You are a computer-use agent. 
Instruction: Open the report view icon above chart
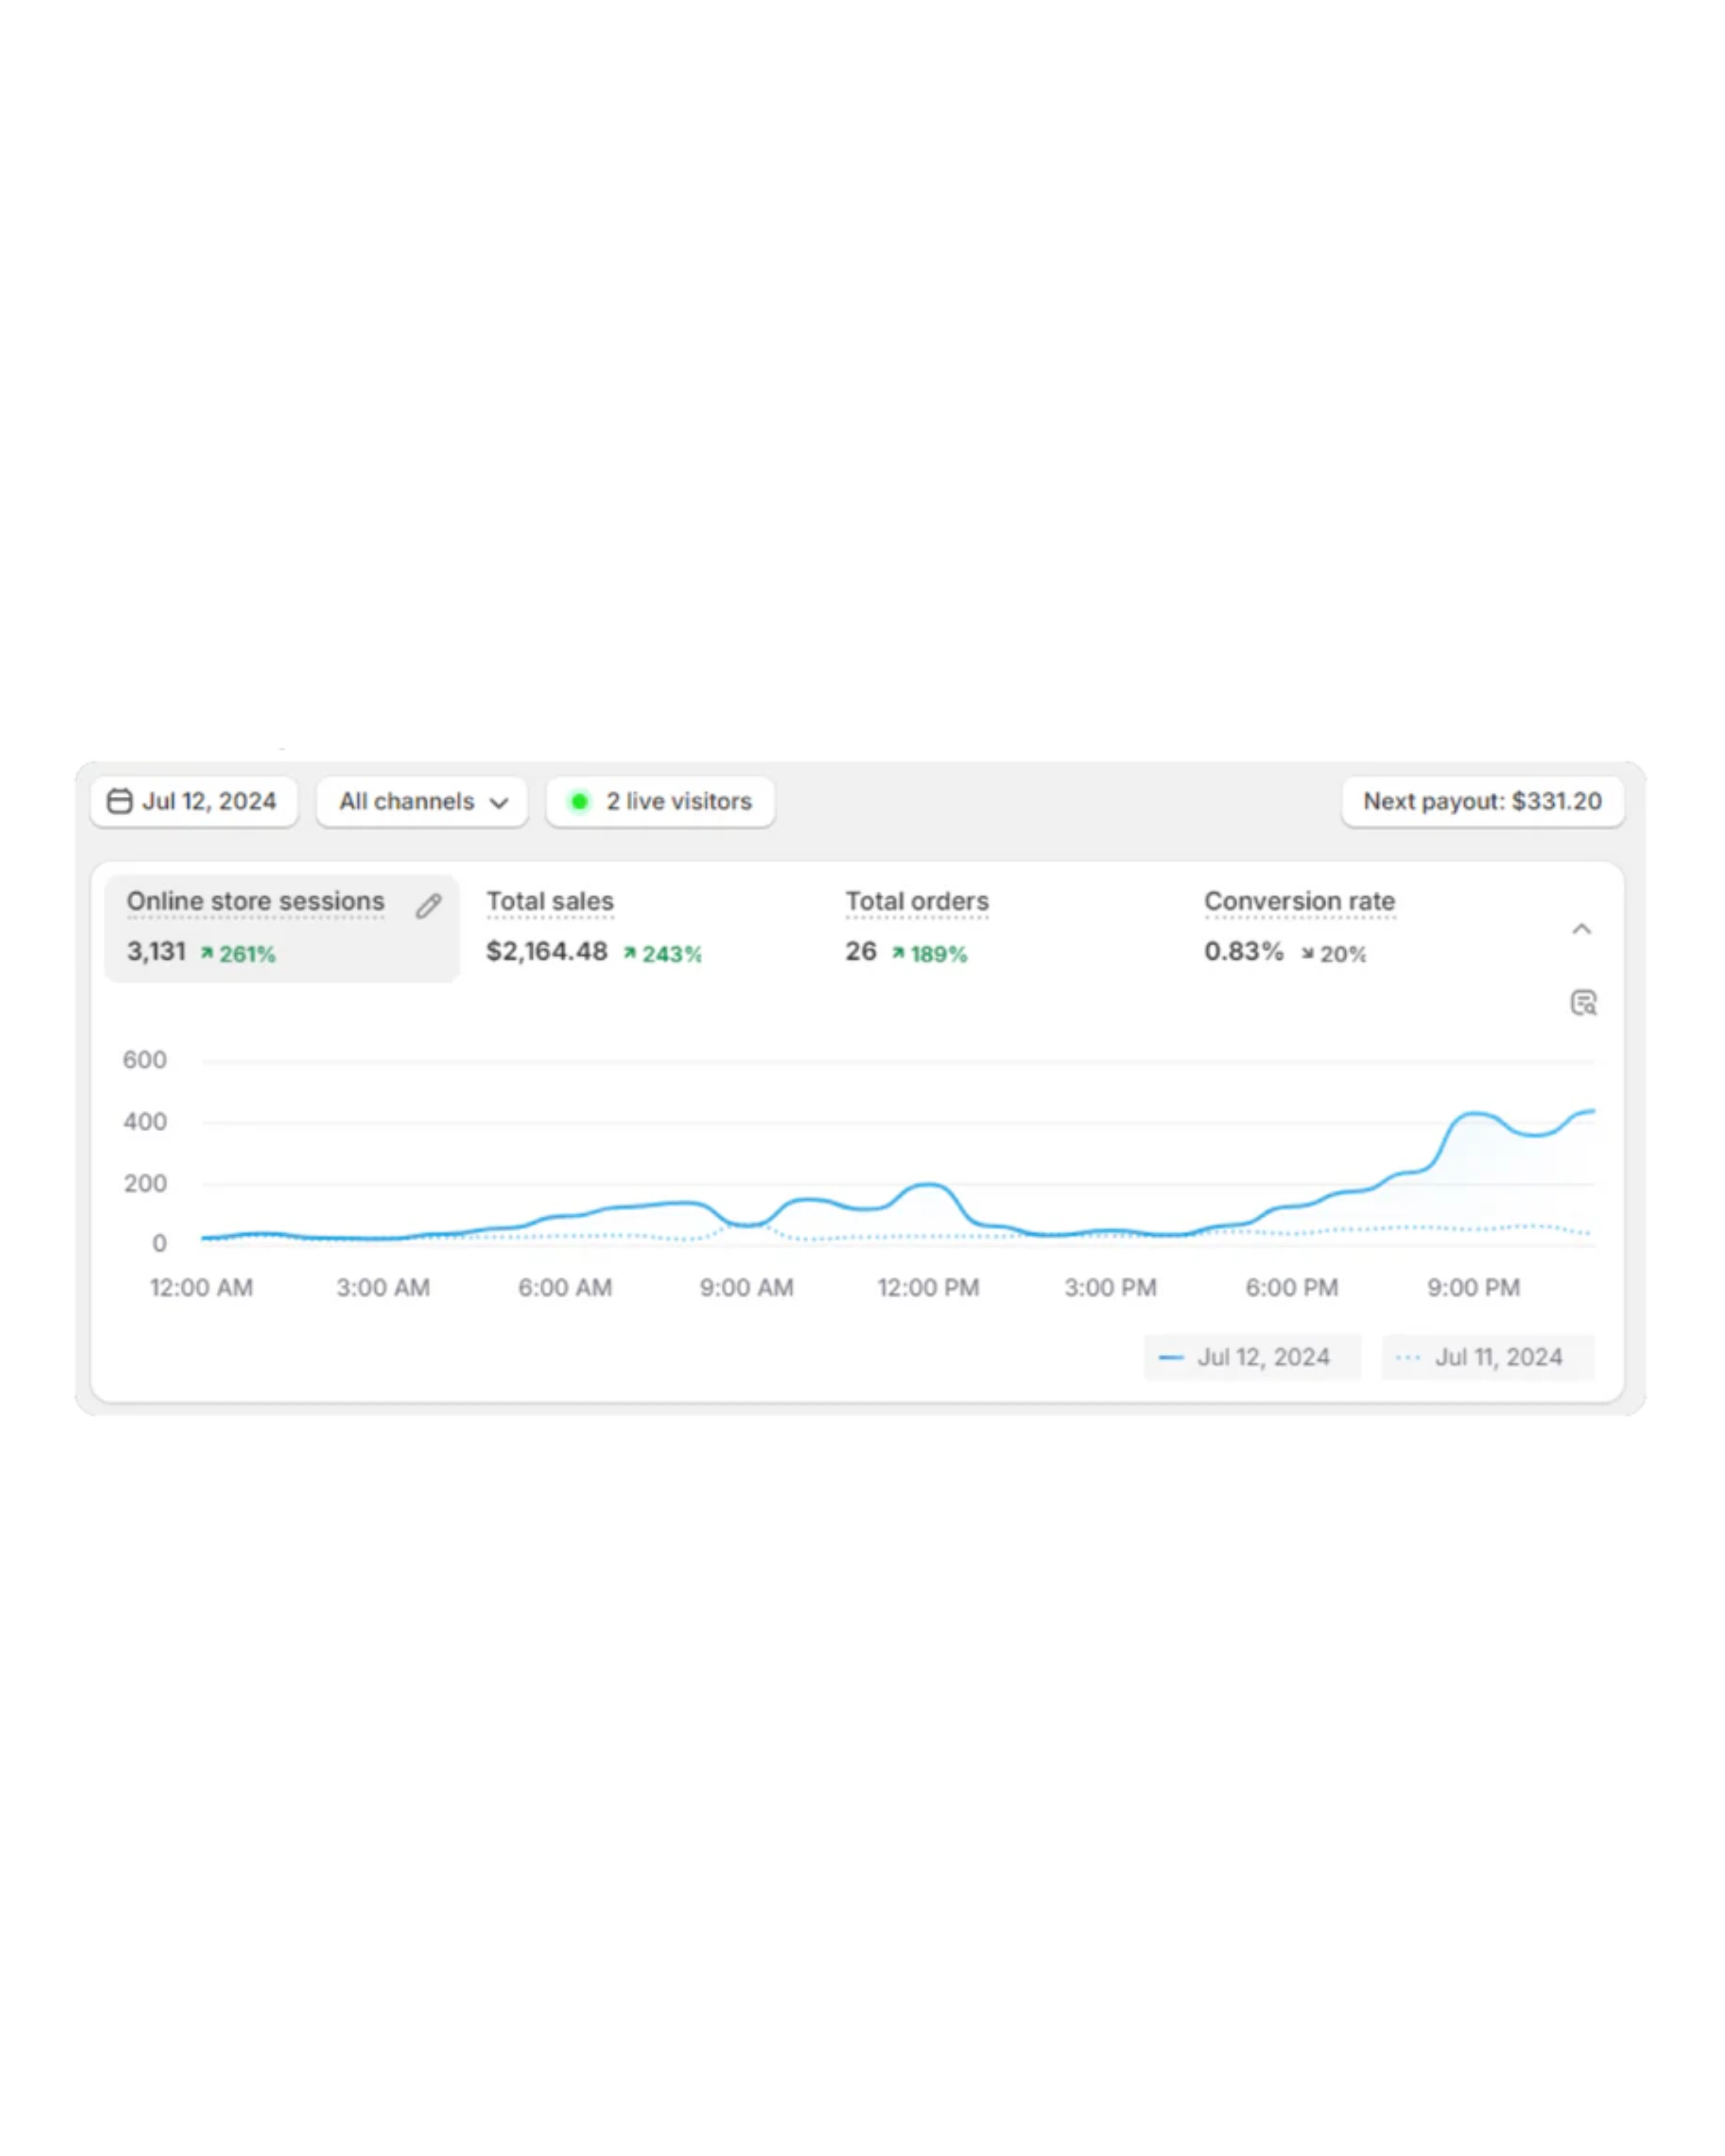(1583, 1003)
